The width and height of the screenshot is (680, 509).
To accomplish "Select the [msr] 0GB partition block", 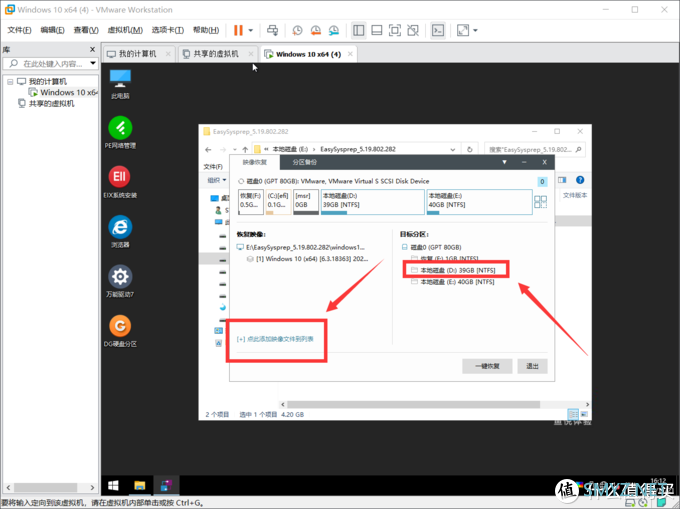I will [306, 202].
